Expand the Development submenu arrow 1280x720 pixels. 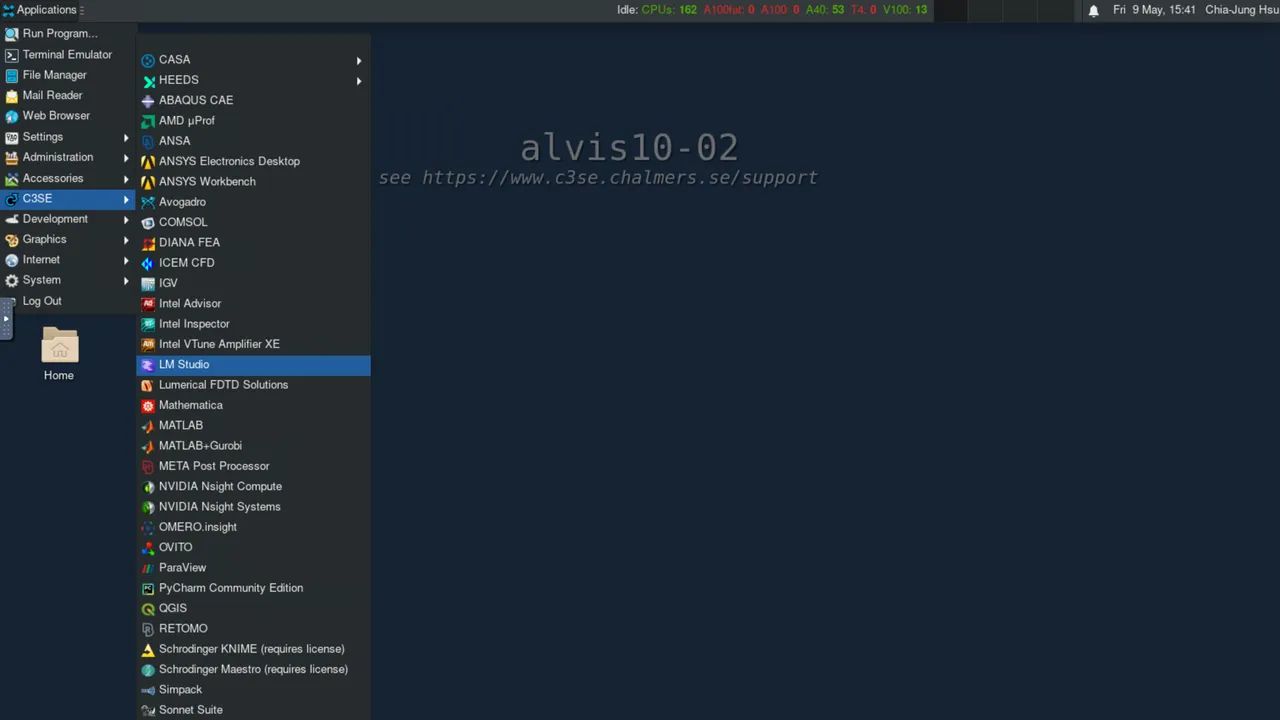[x=126, y=219]
